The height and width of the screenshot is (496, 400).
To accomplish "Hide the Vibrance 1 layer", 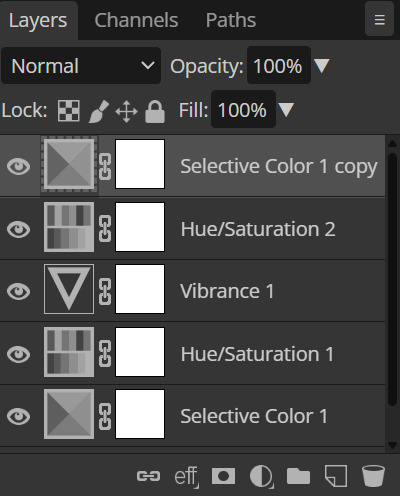I will point(18,291).
